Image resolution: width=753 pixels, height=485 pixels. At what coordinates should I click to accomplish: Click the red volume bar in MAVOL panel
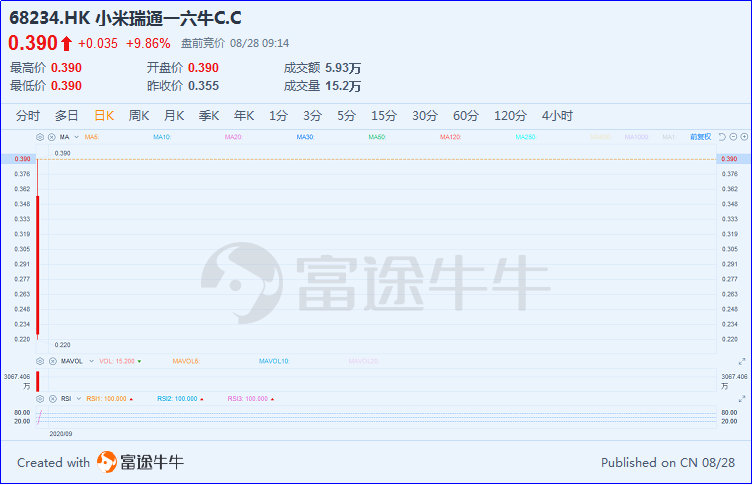(37, 381)
